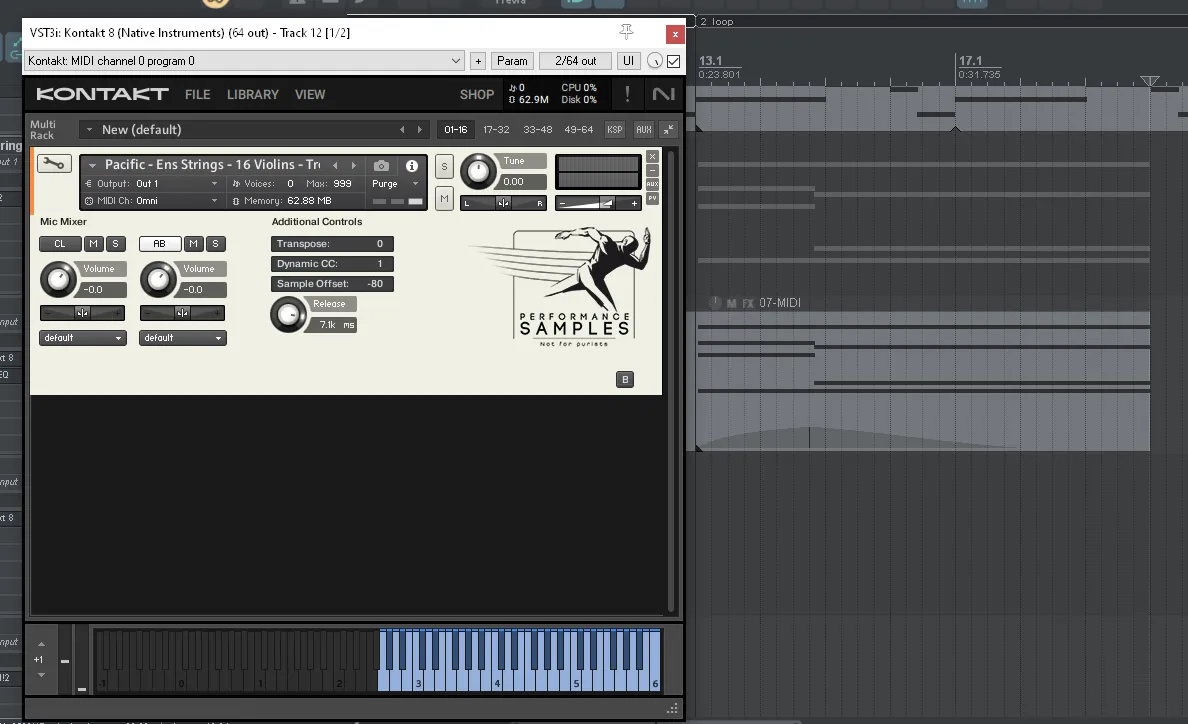Screen dimensions: 1188x724
Task: Click the Transpose value field
Action: coord(332,244)
